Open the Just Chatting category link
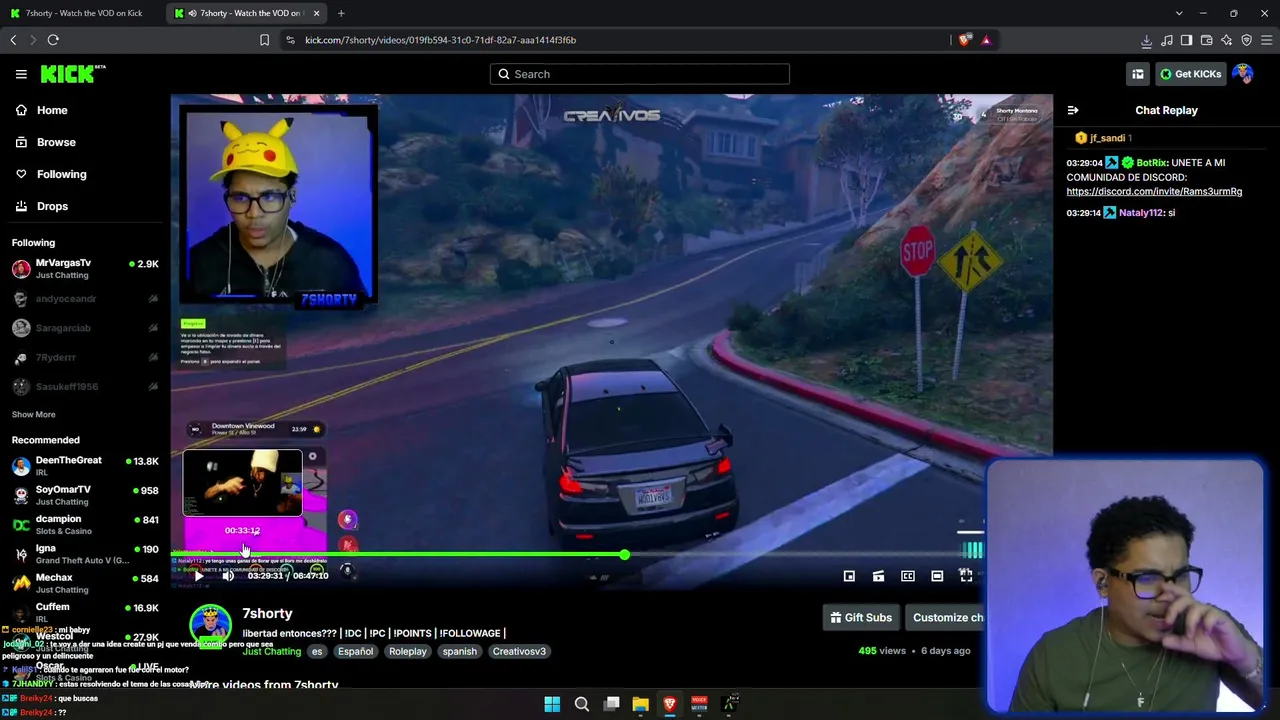This screenshot has width=1280, height=720. click(271, 651)
